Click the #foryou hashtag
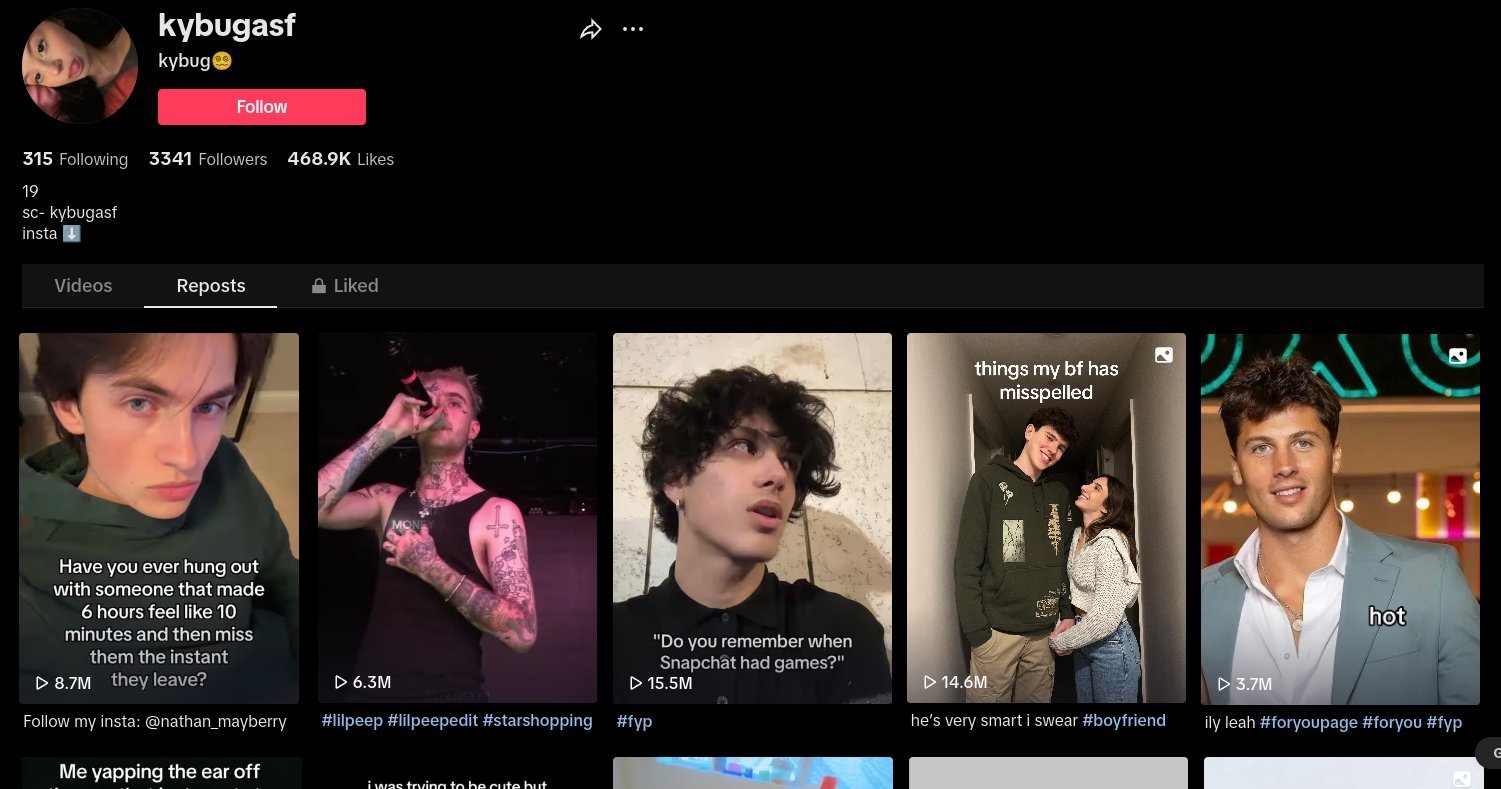This screenshot has width=1501, height=789. pos(1392,722)
